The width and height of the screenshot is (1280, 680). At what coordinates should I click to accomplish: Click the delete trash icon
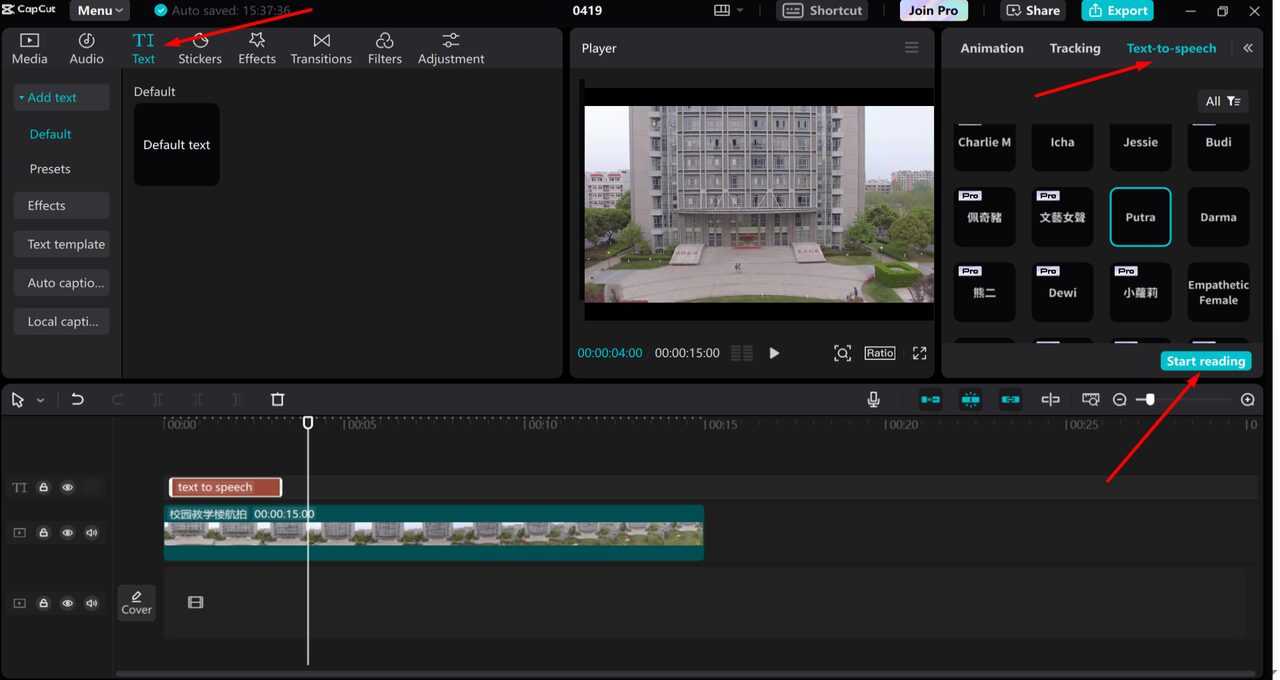coord(278,399)
